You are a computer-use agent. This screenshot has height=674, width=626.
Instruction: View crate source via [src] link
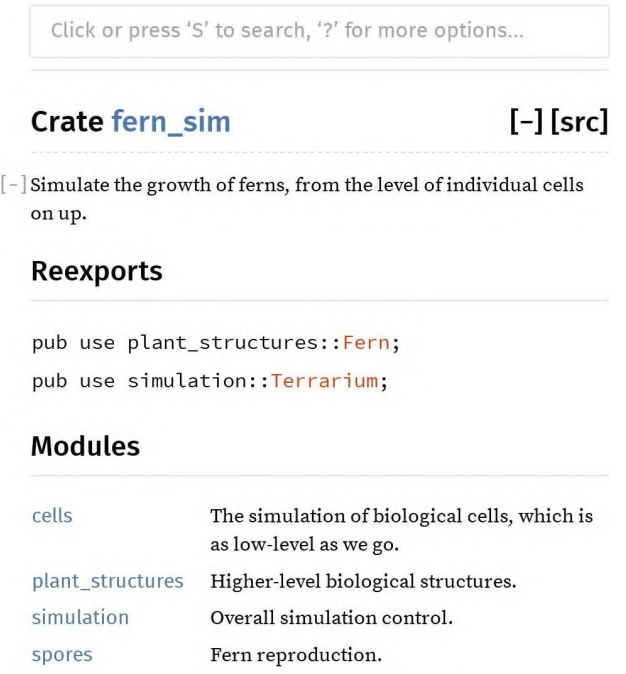(x=580, y=122)
